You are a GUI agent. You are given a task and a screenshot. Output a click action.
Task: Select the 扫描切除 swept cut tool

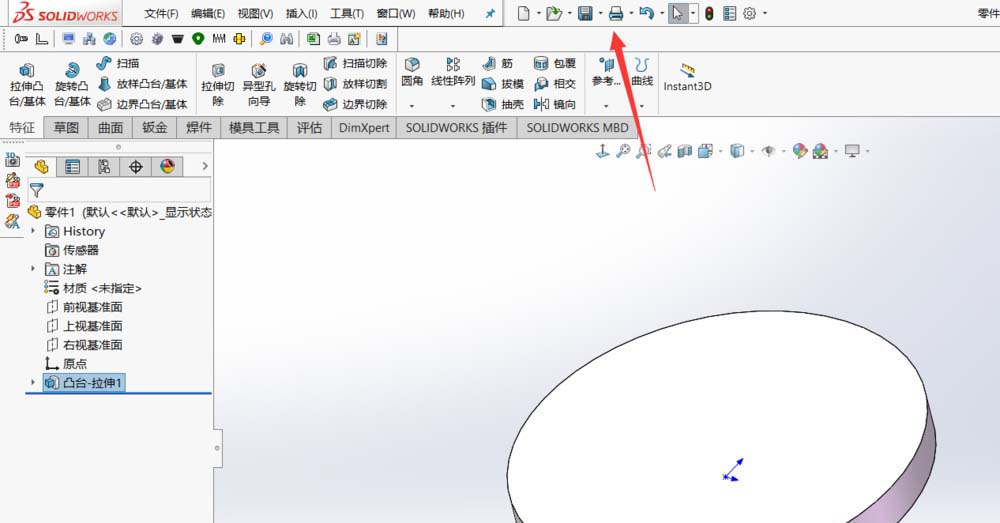coord(355,63)
